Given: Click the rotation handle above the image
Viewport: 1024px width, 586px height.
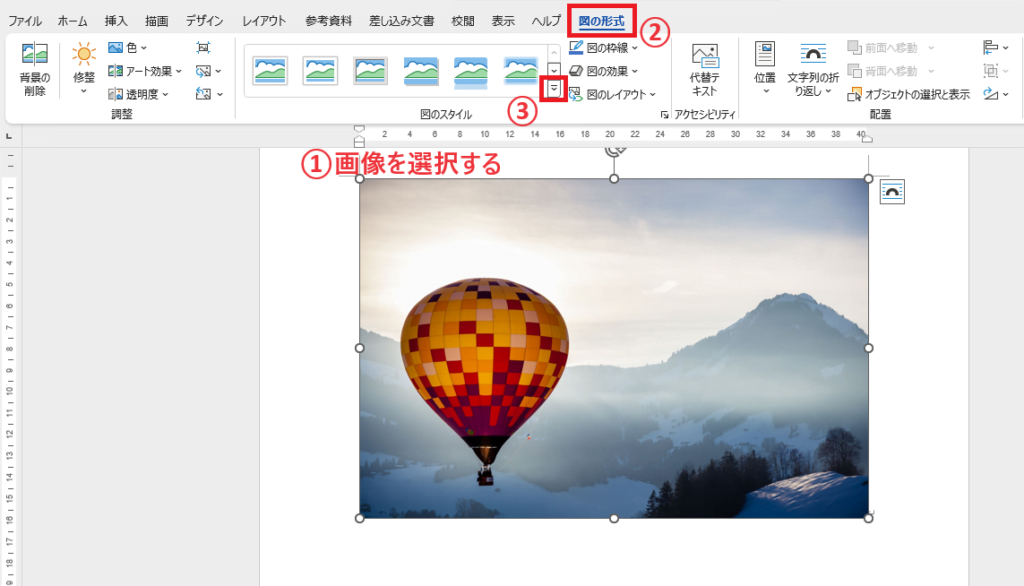Looking at the screenshot, I should 614,151.
